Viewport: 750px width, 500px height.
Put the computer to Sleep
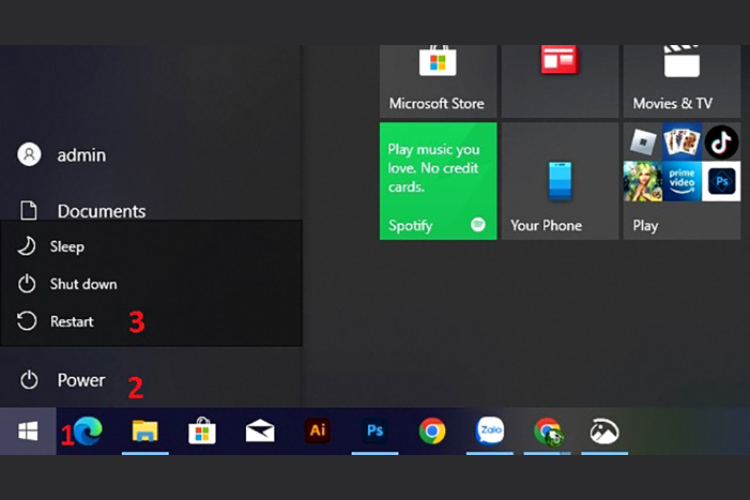[x=67, y=247]
